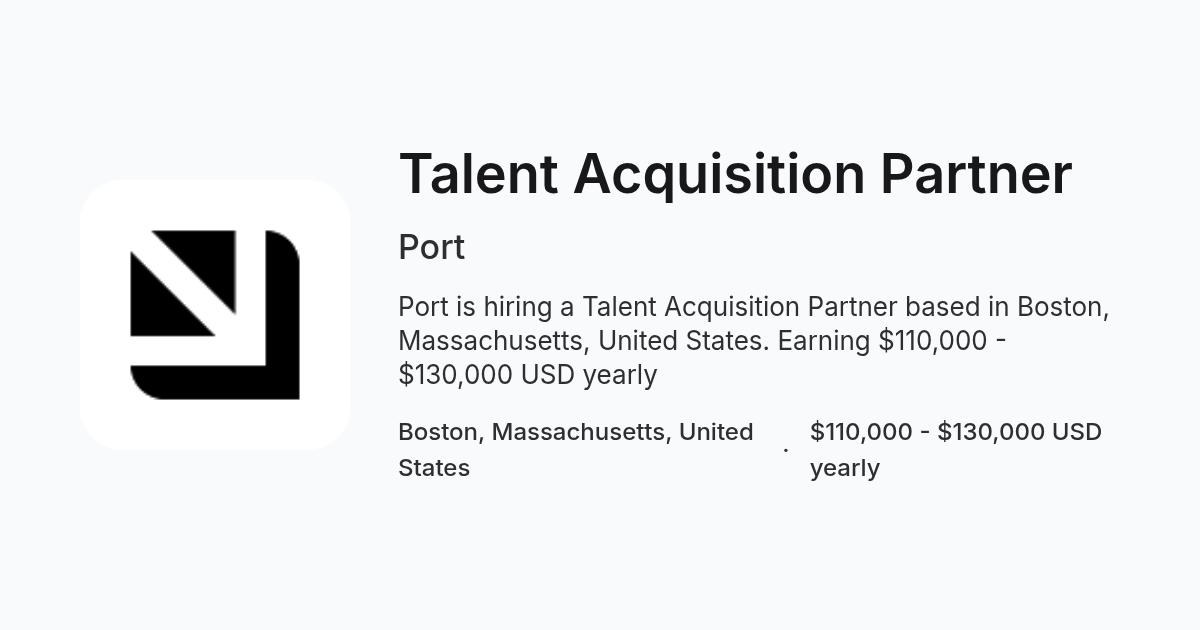Click the word Partner in the heading

976,173
